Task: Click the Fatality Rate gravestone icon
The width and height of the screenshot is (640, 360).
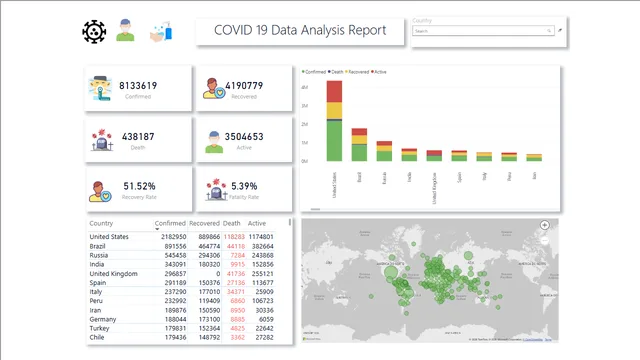Action: click(216, 189)
